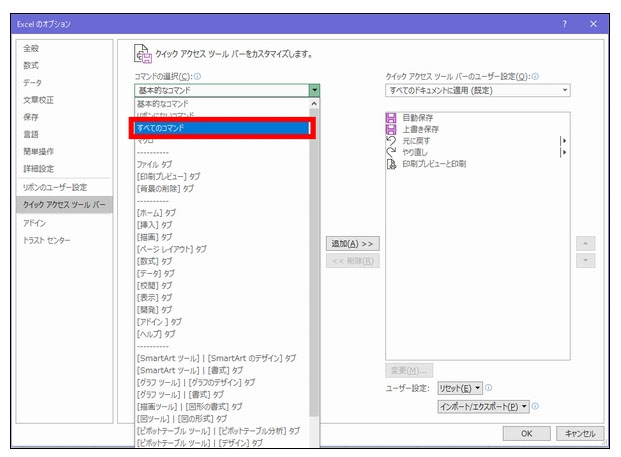Open 数式 options category
The image size is (621, 457).
pyautogui.click(x=64, y=65)
